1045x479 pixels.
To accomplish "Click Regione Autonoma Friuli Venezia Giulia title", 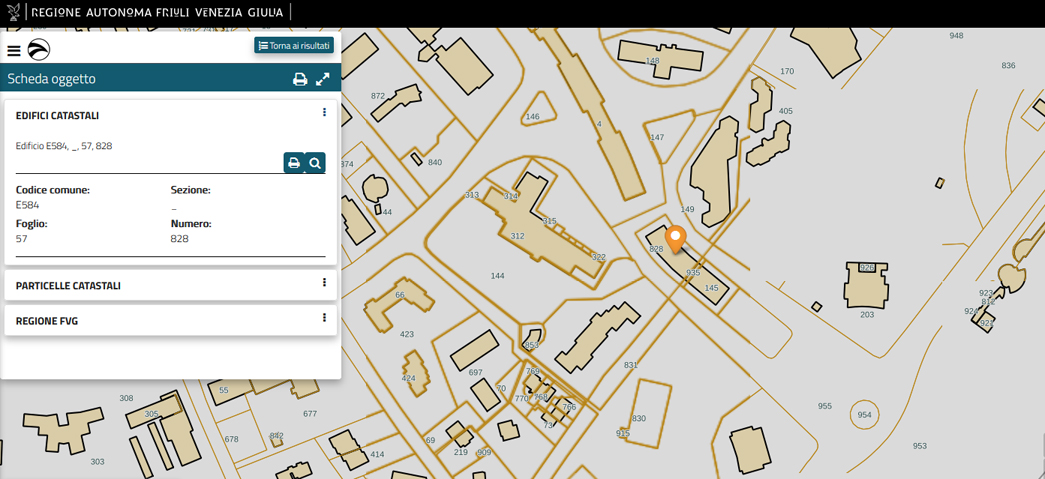I will coord(157,13).
